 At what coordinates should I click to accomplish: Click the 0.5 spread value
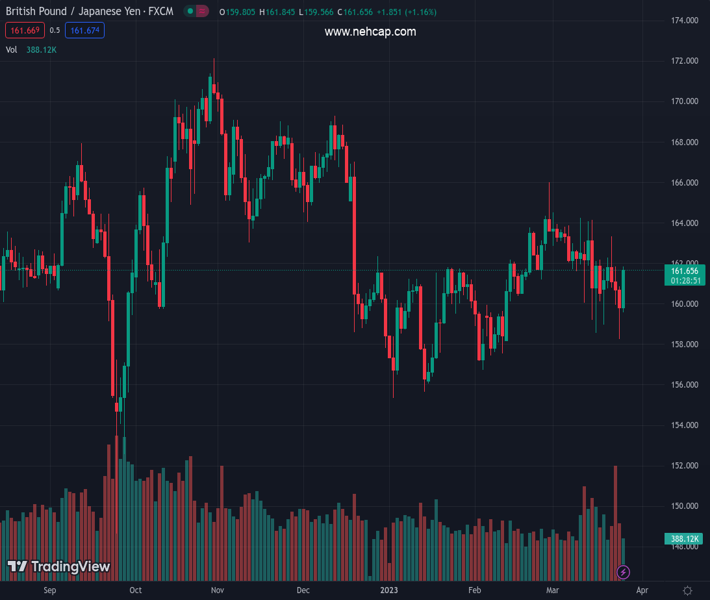click(x=55, y=31)
